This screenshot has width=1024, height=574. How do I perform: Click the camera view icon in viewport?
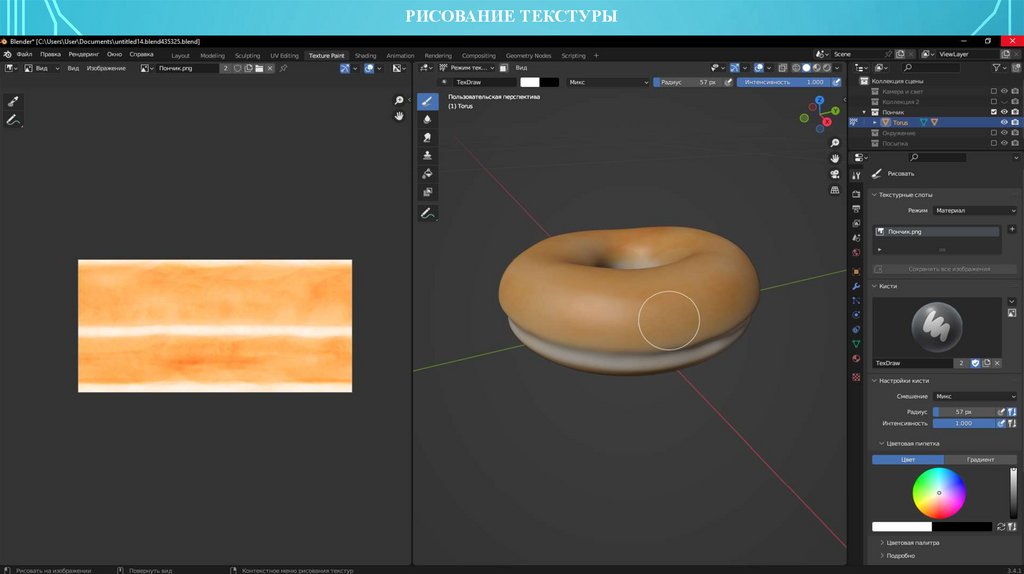click(835, 174)
